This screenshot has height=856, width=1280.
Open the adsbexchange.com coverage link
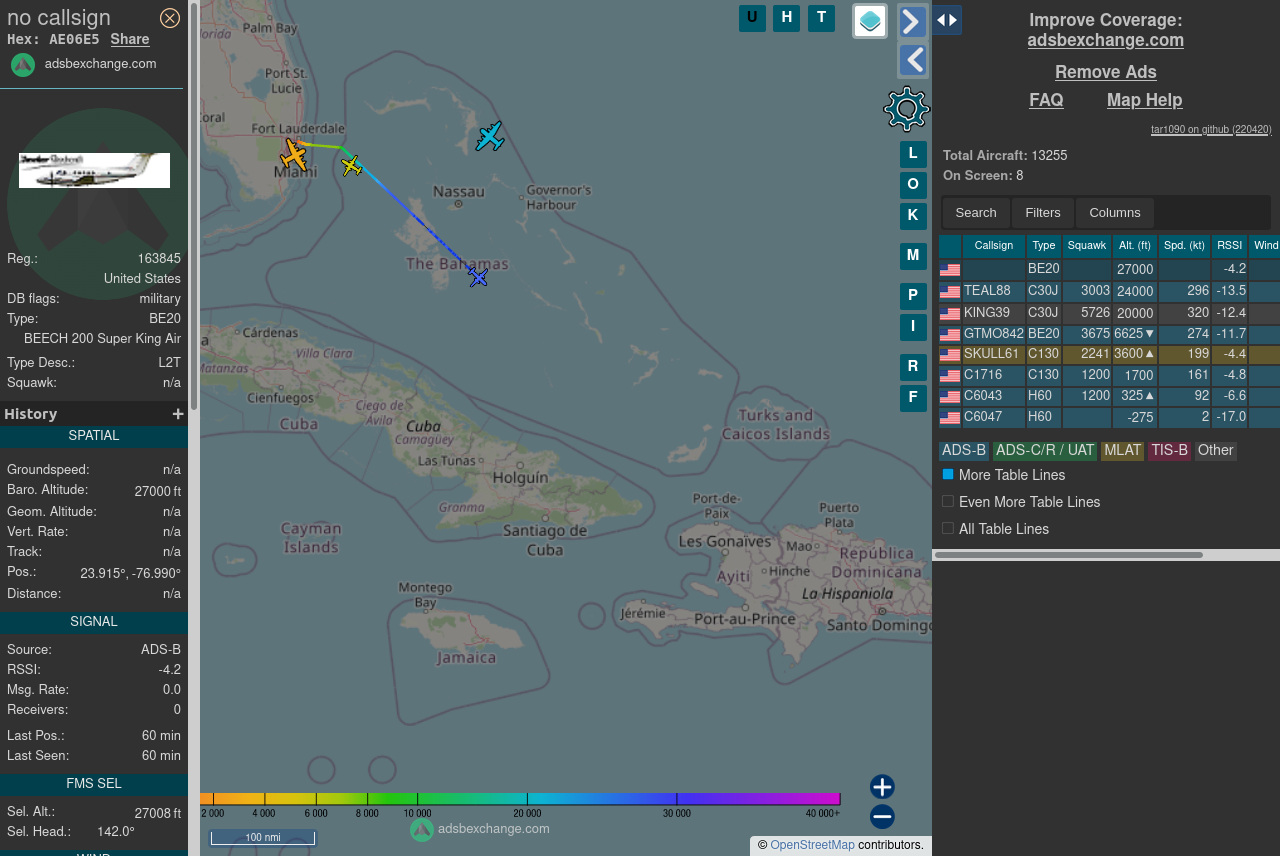tap(1105, 40)
